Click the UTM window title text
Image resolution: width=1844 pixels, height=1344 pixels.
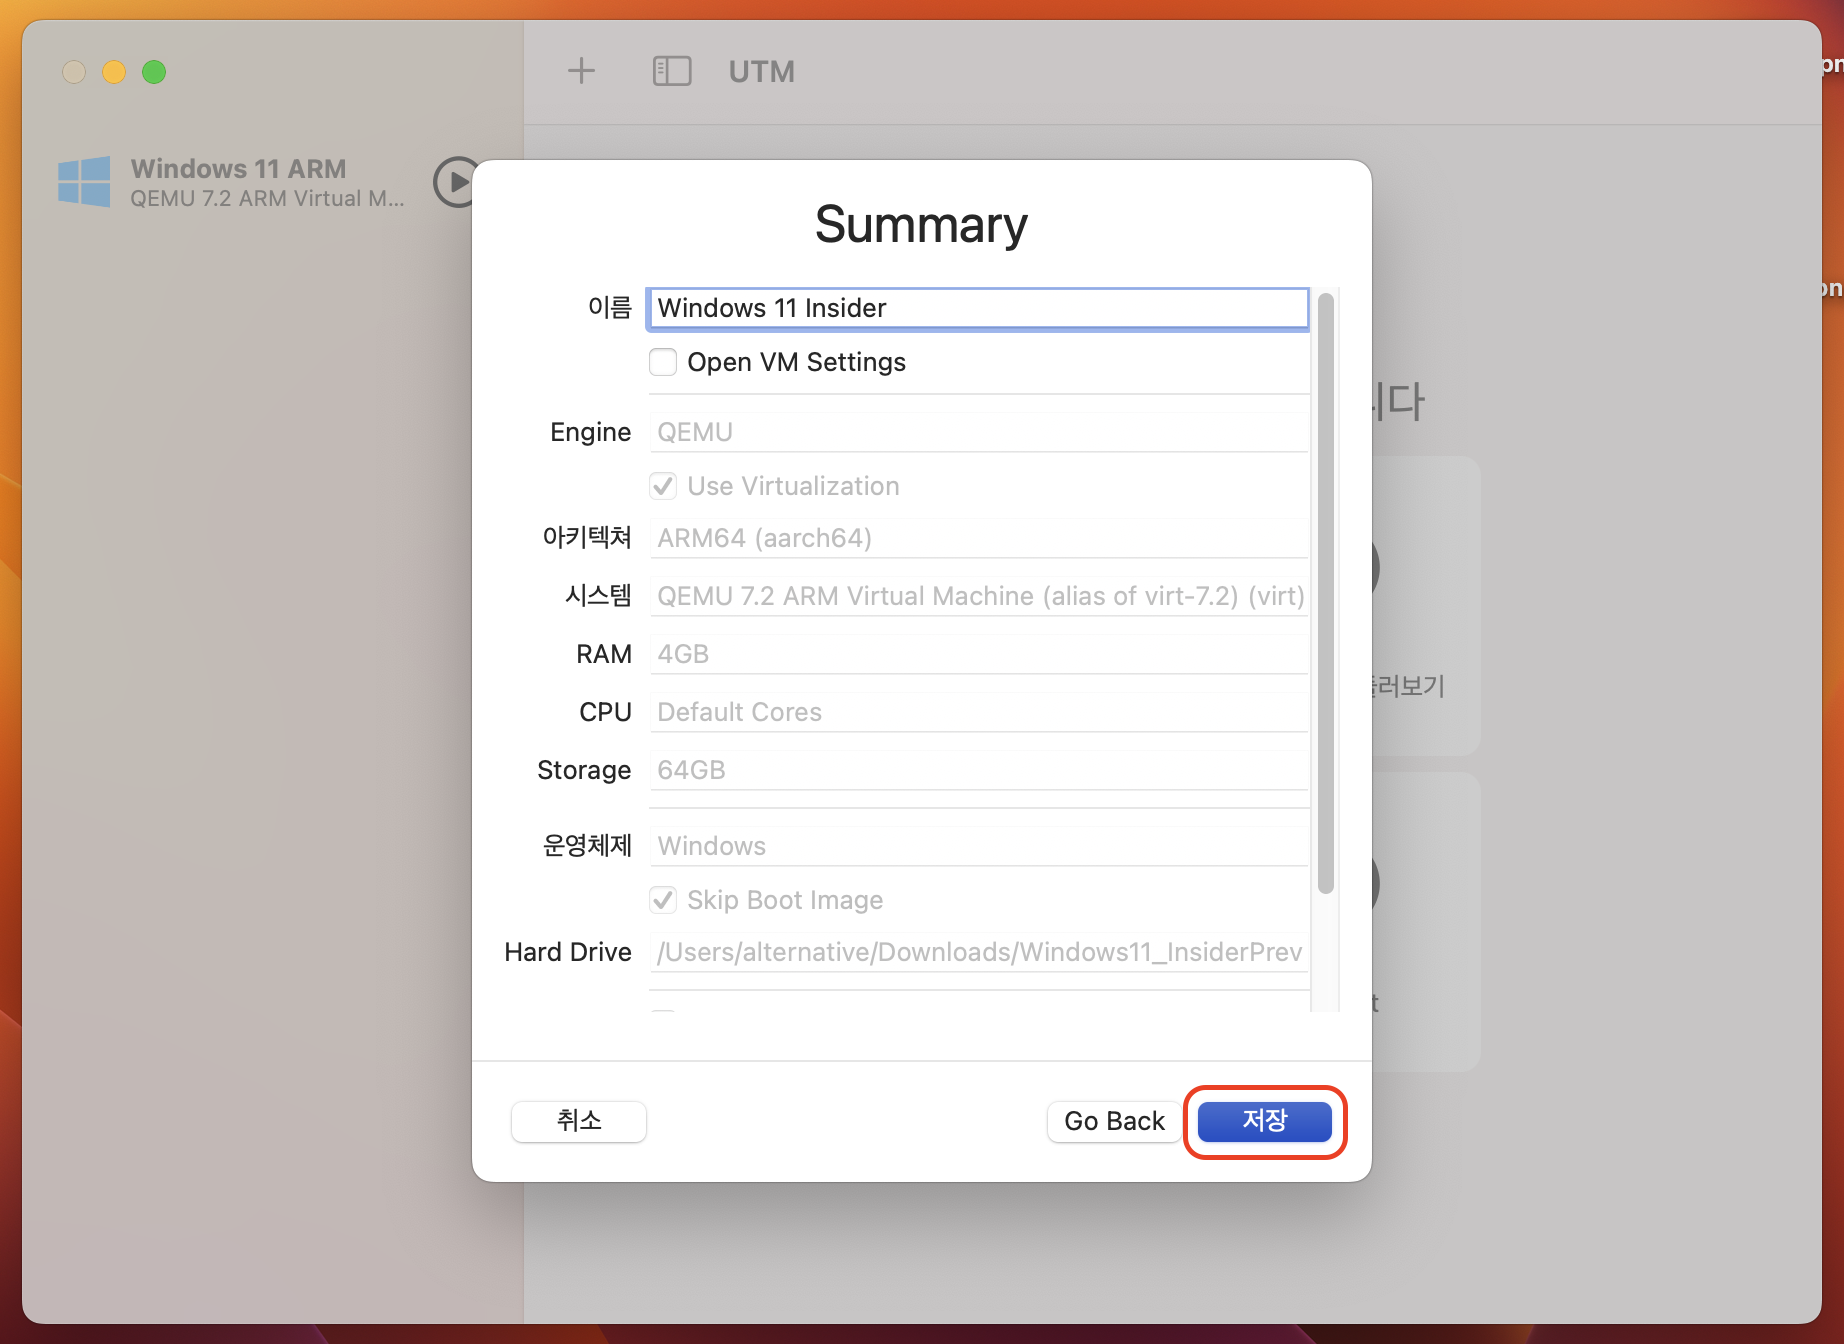point(762,72)
